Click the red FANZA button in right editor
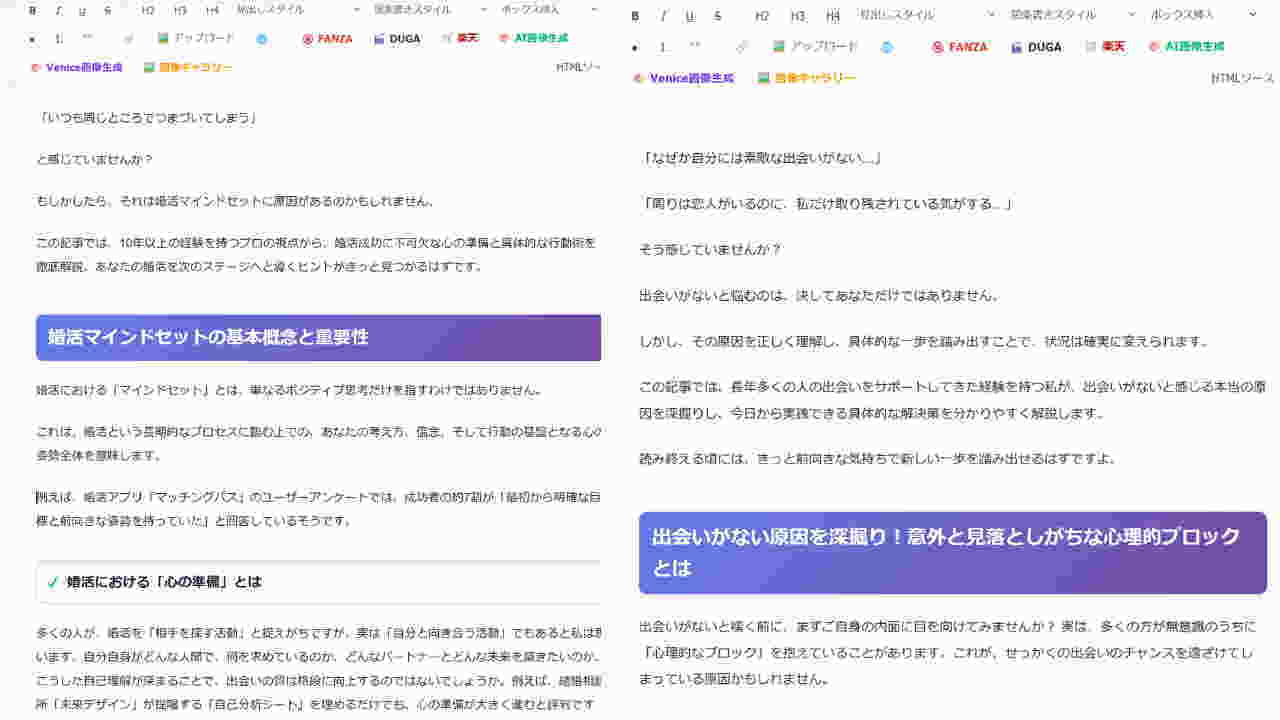 pos(959,47)
